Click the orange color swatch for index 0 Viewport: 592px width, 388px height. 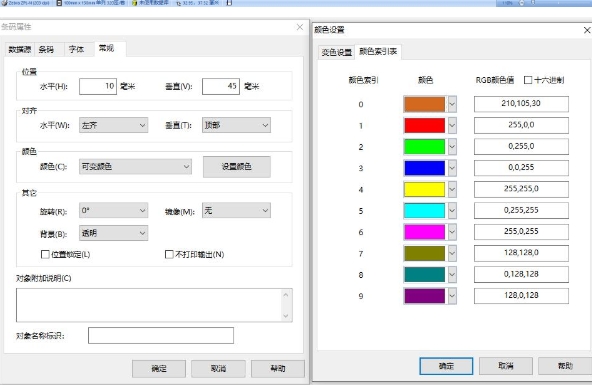(424, 104)
